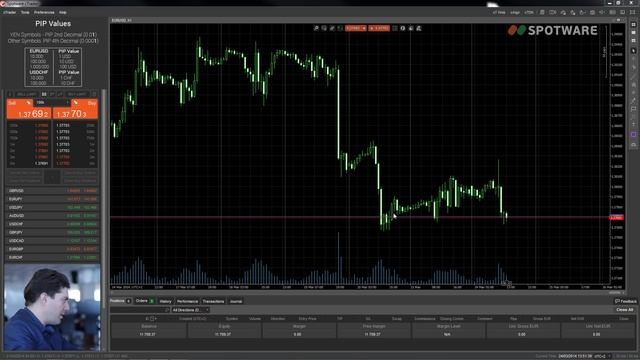This screenshot has width=640, height=360.
Task: Select the EURCHF symbol row
Action: coord(52,258)
